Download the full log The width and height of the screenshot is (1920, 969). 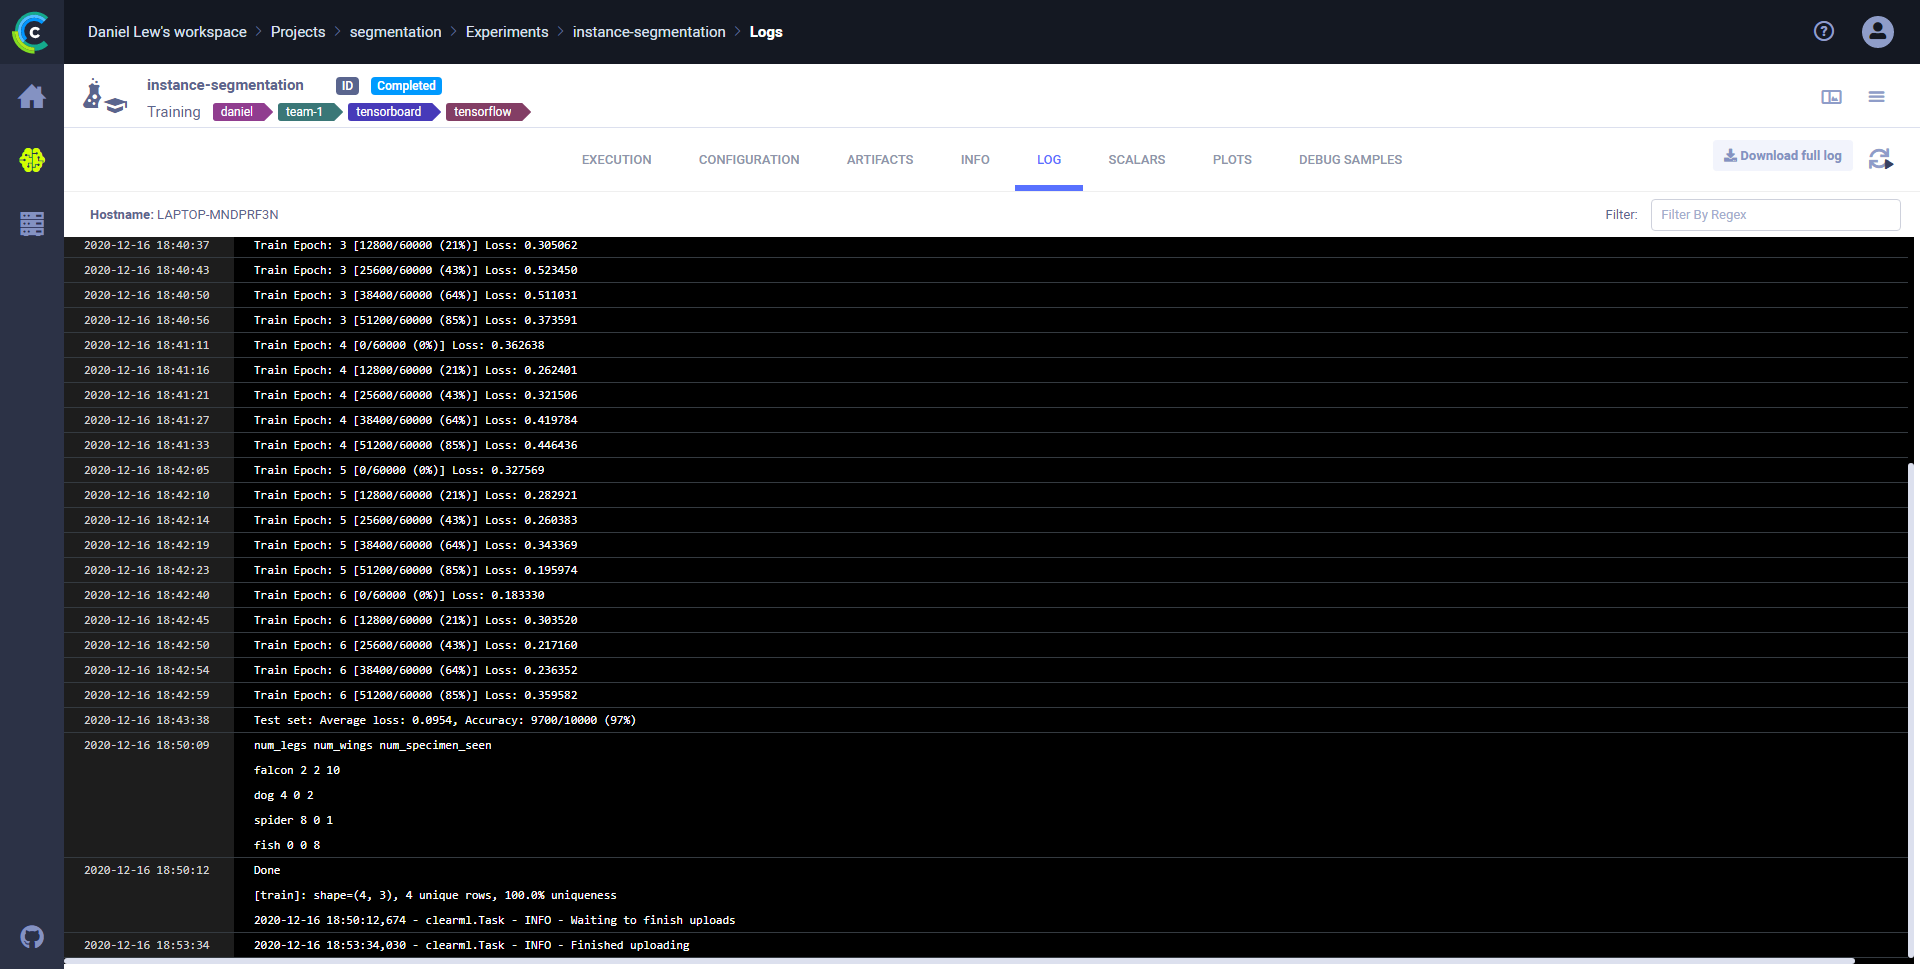pyautogui.click(x=1782, y=156)
